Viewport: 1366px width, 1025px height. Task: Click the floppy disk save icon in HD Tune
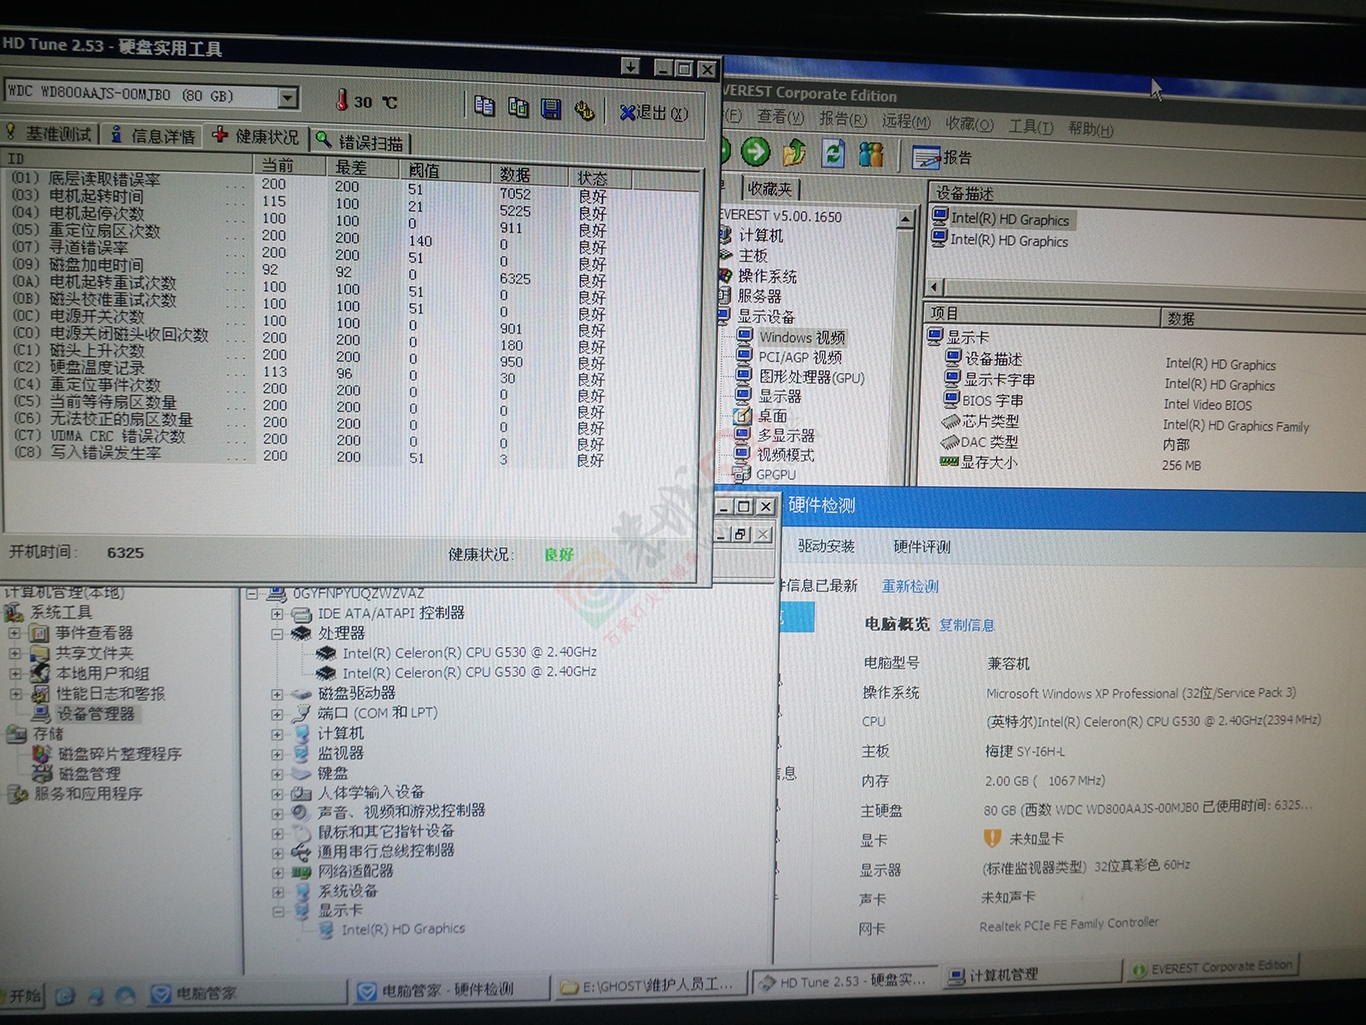point(551,108)
